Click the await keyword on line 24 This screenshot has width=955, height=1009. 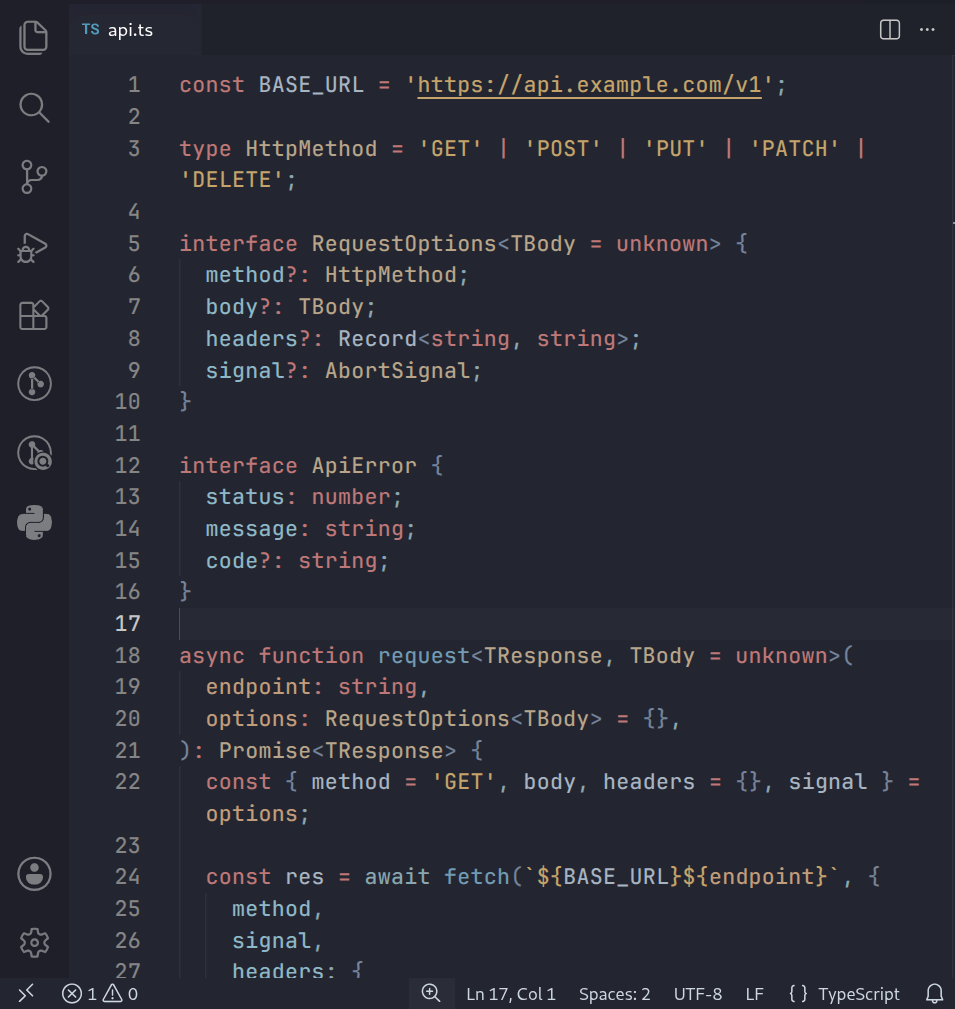click(x=397, y=877)
